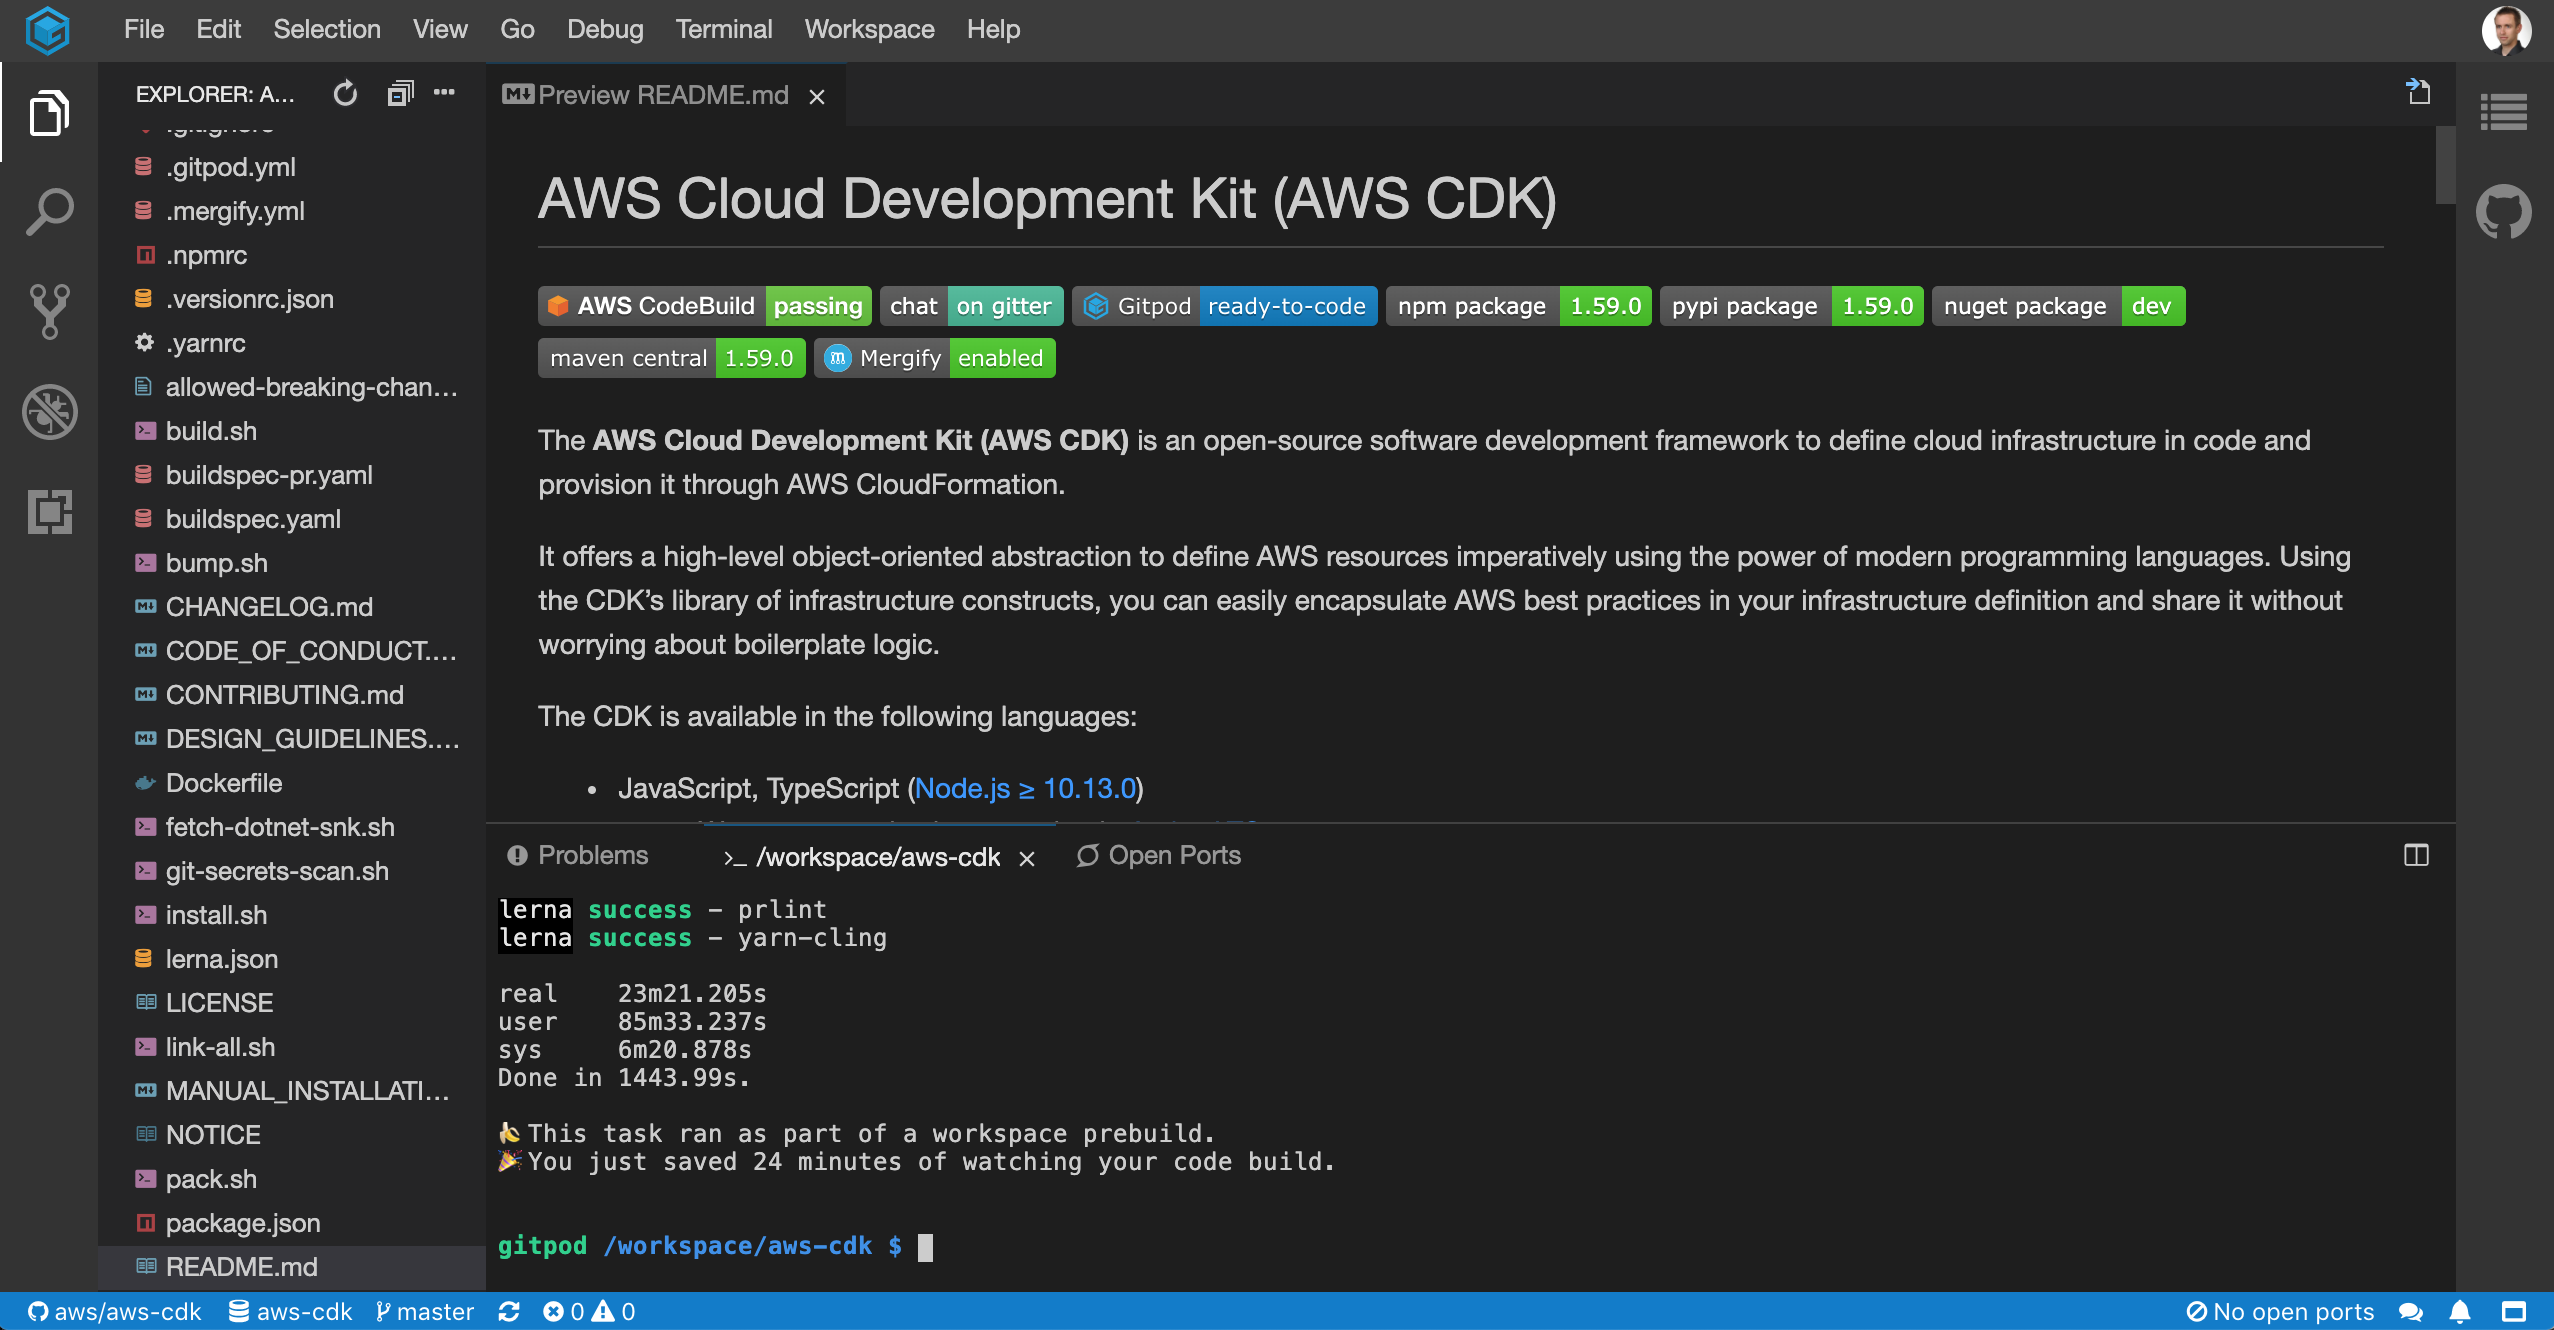
Task: Switch to the Problems tab
Action: click(x=578, y=855)
